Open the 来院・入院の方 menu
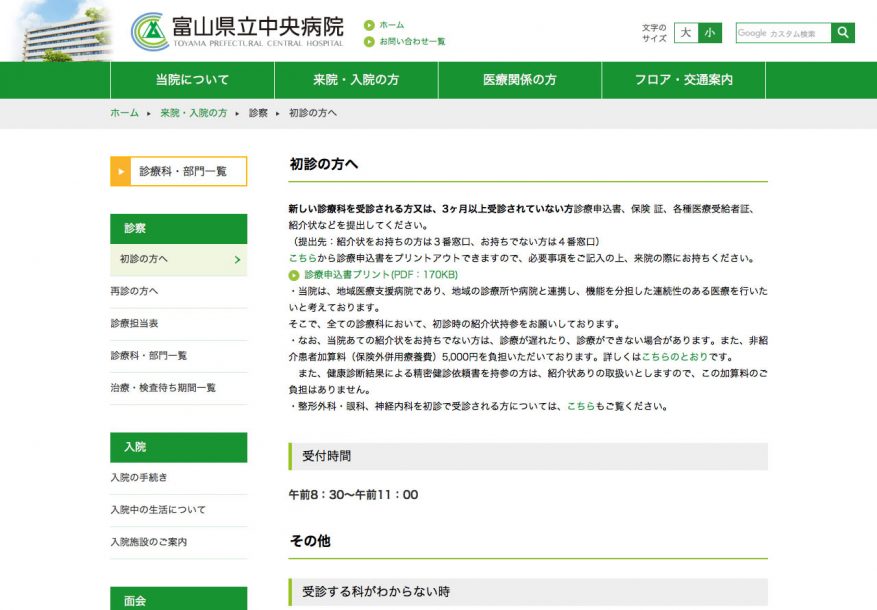 coord(356,80)
